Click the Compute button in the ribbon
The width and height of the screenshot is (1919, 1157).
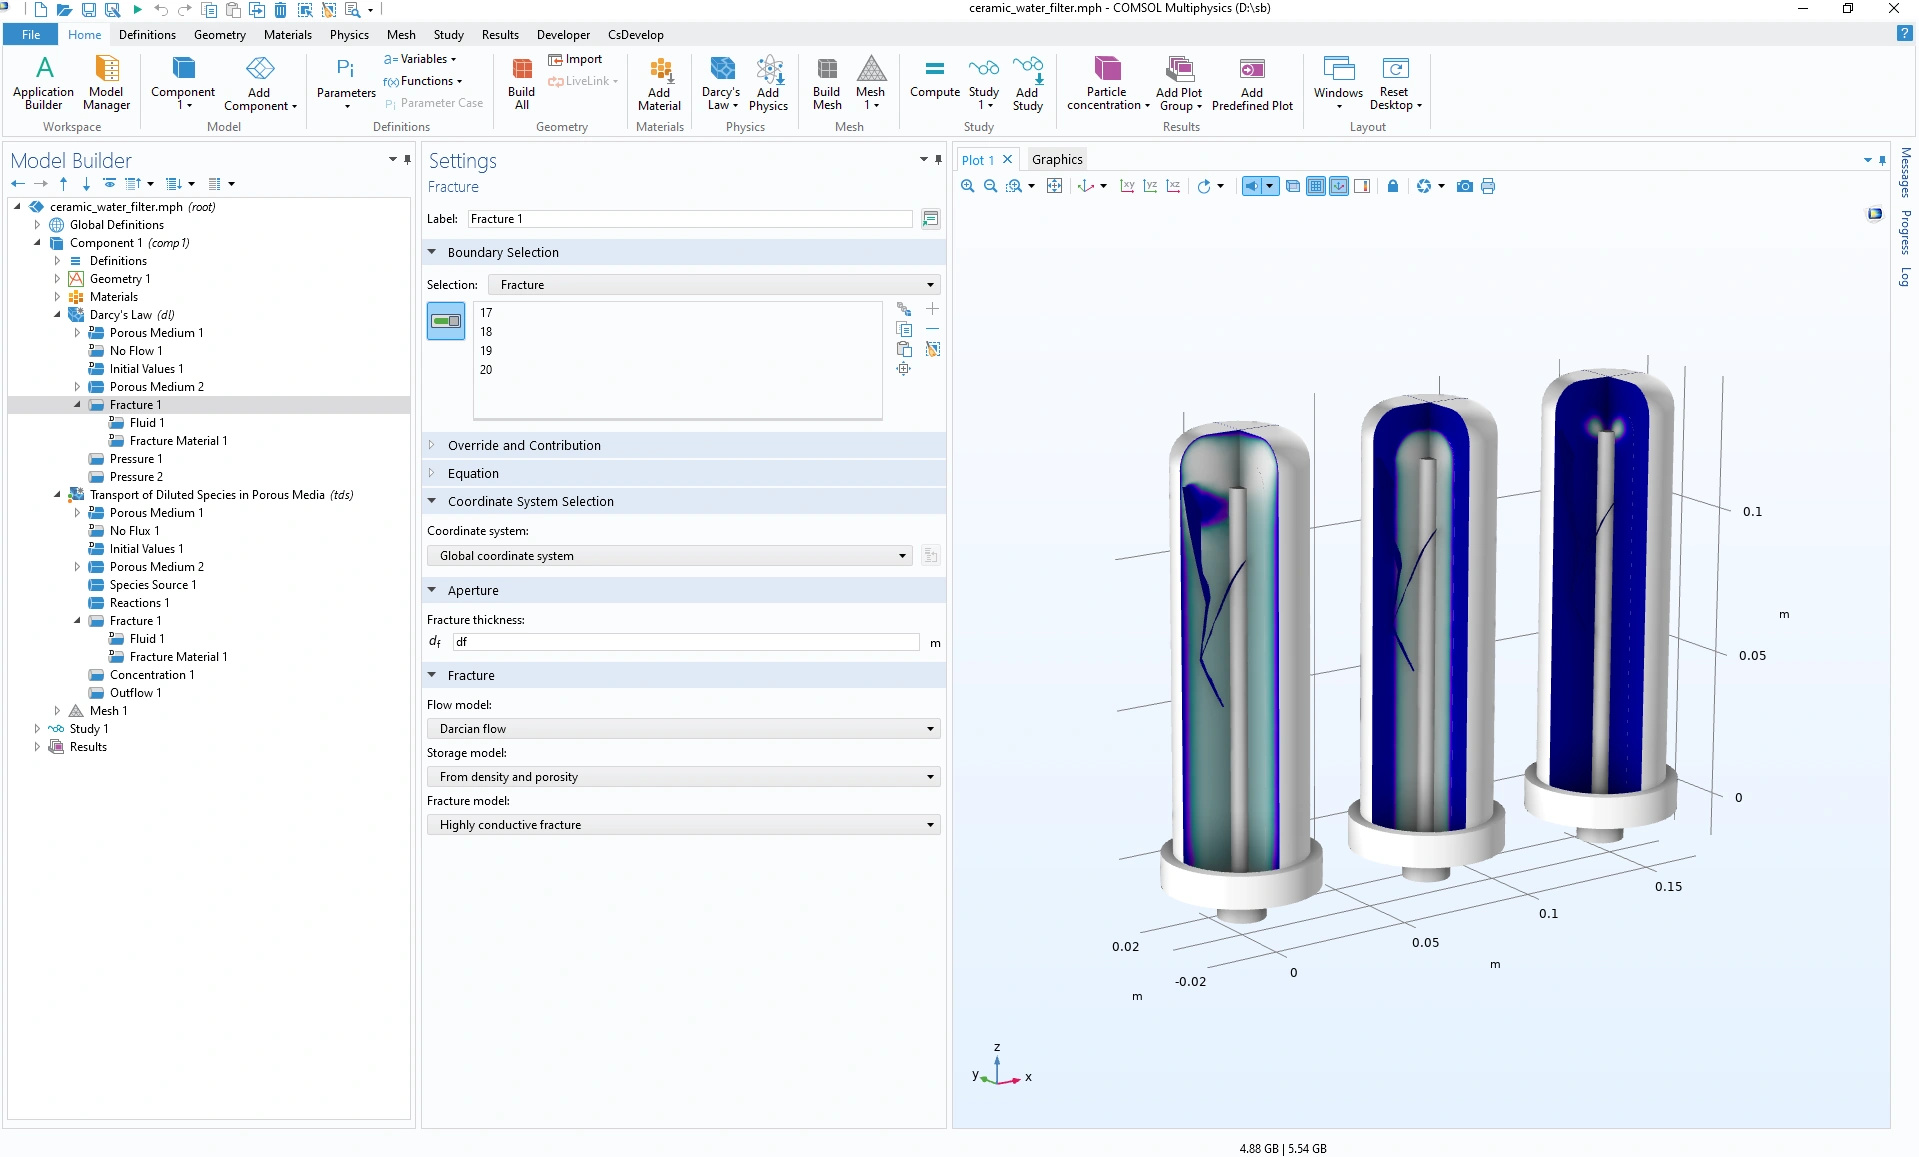click(x=934, y=78)
